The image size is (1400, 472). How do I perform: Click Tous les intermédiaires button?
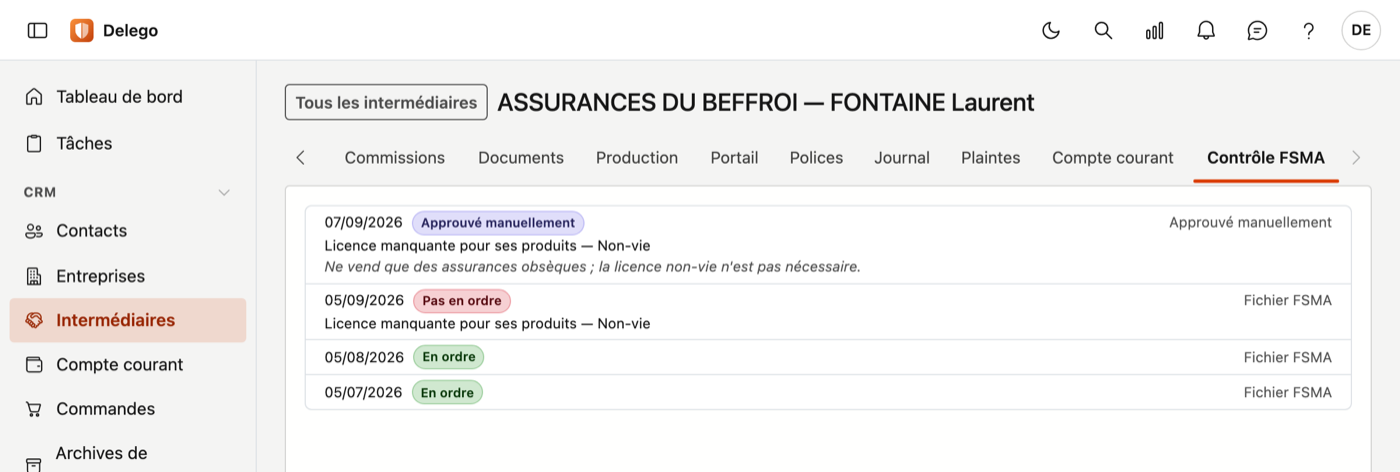click(386, 102)
